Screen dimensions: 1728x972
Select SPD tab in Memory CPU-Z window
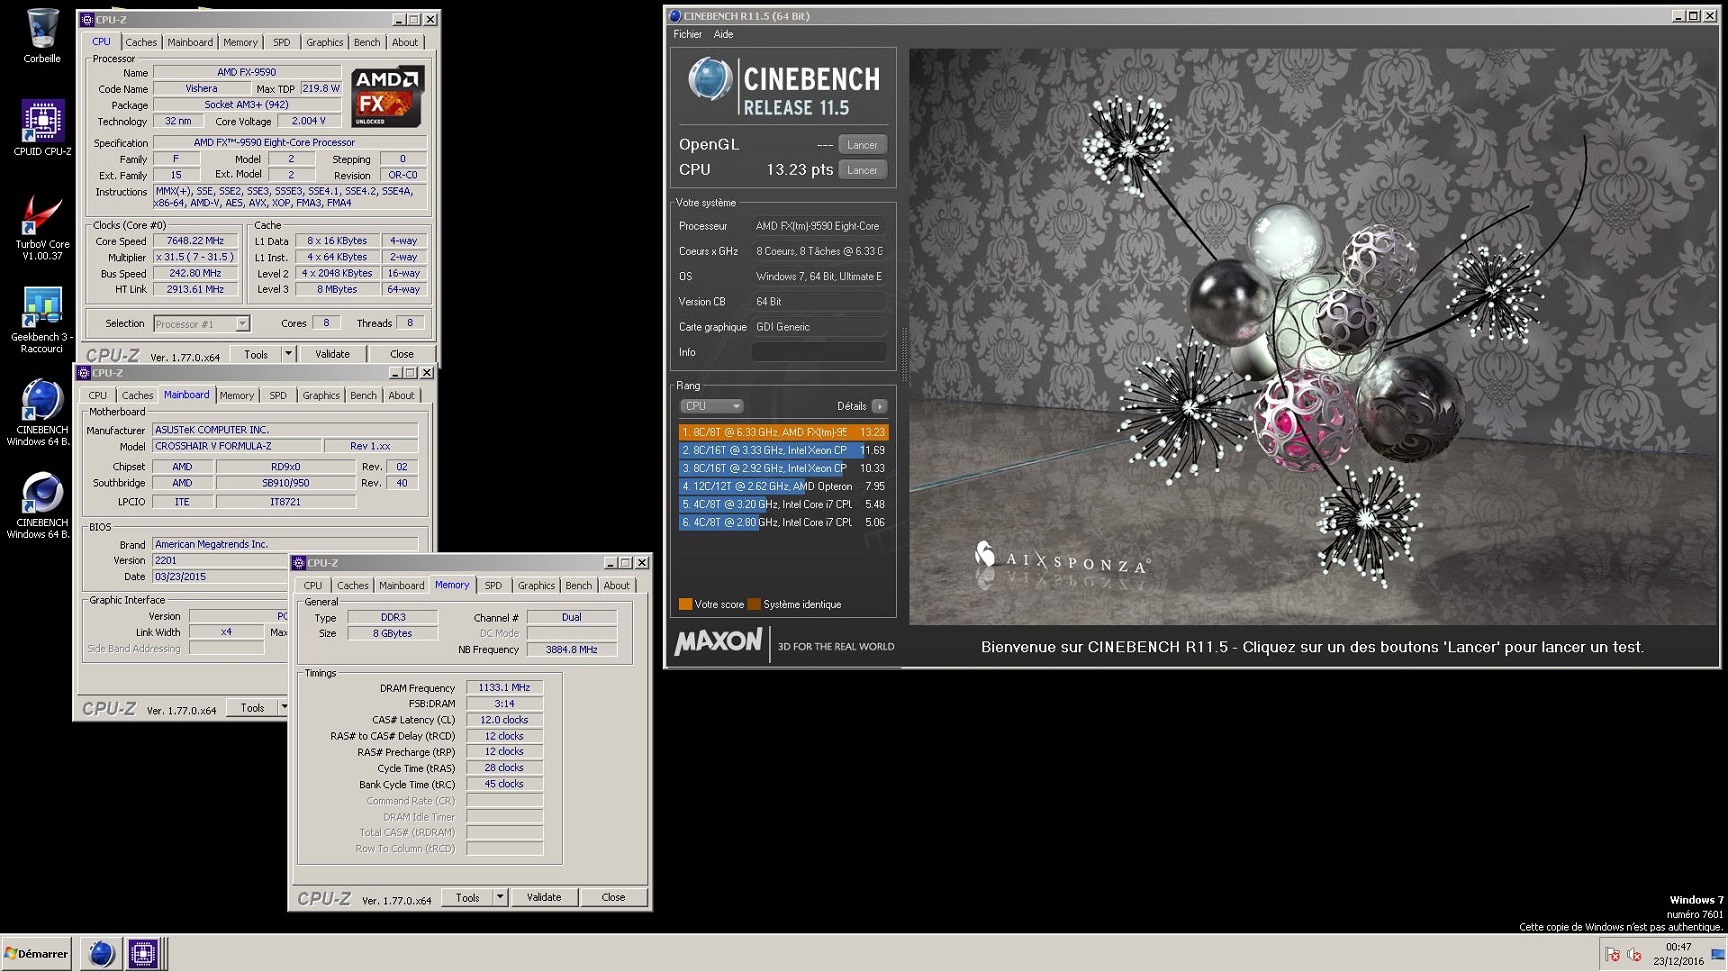coord(493,586)
